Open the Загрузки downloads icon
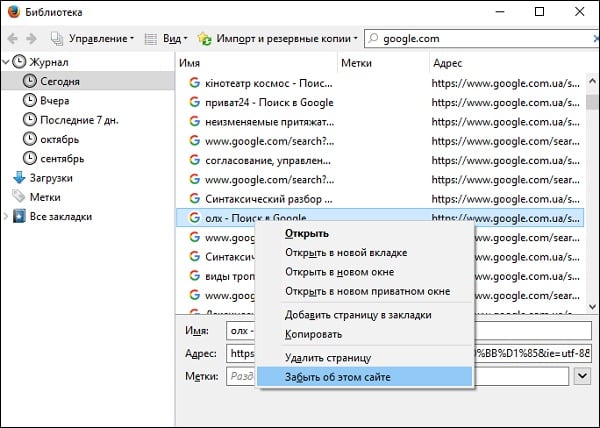 pyautogui.click(x=19, y=178)
